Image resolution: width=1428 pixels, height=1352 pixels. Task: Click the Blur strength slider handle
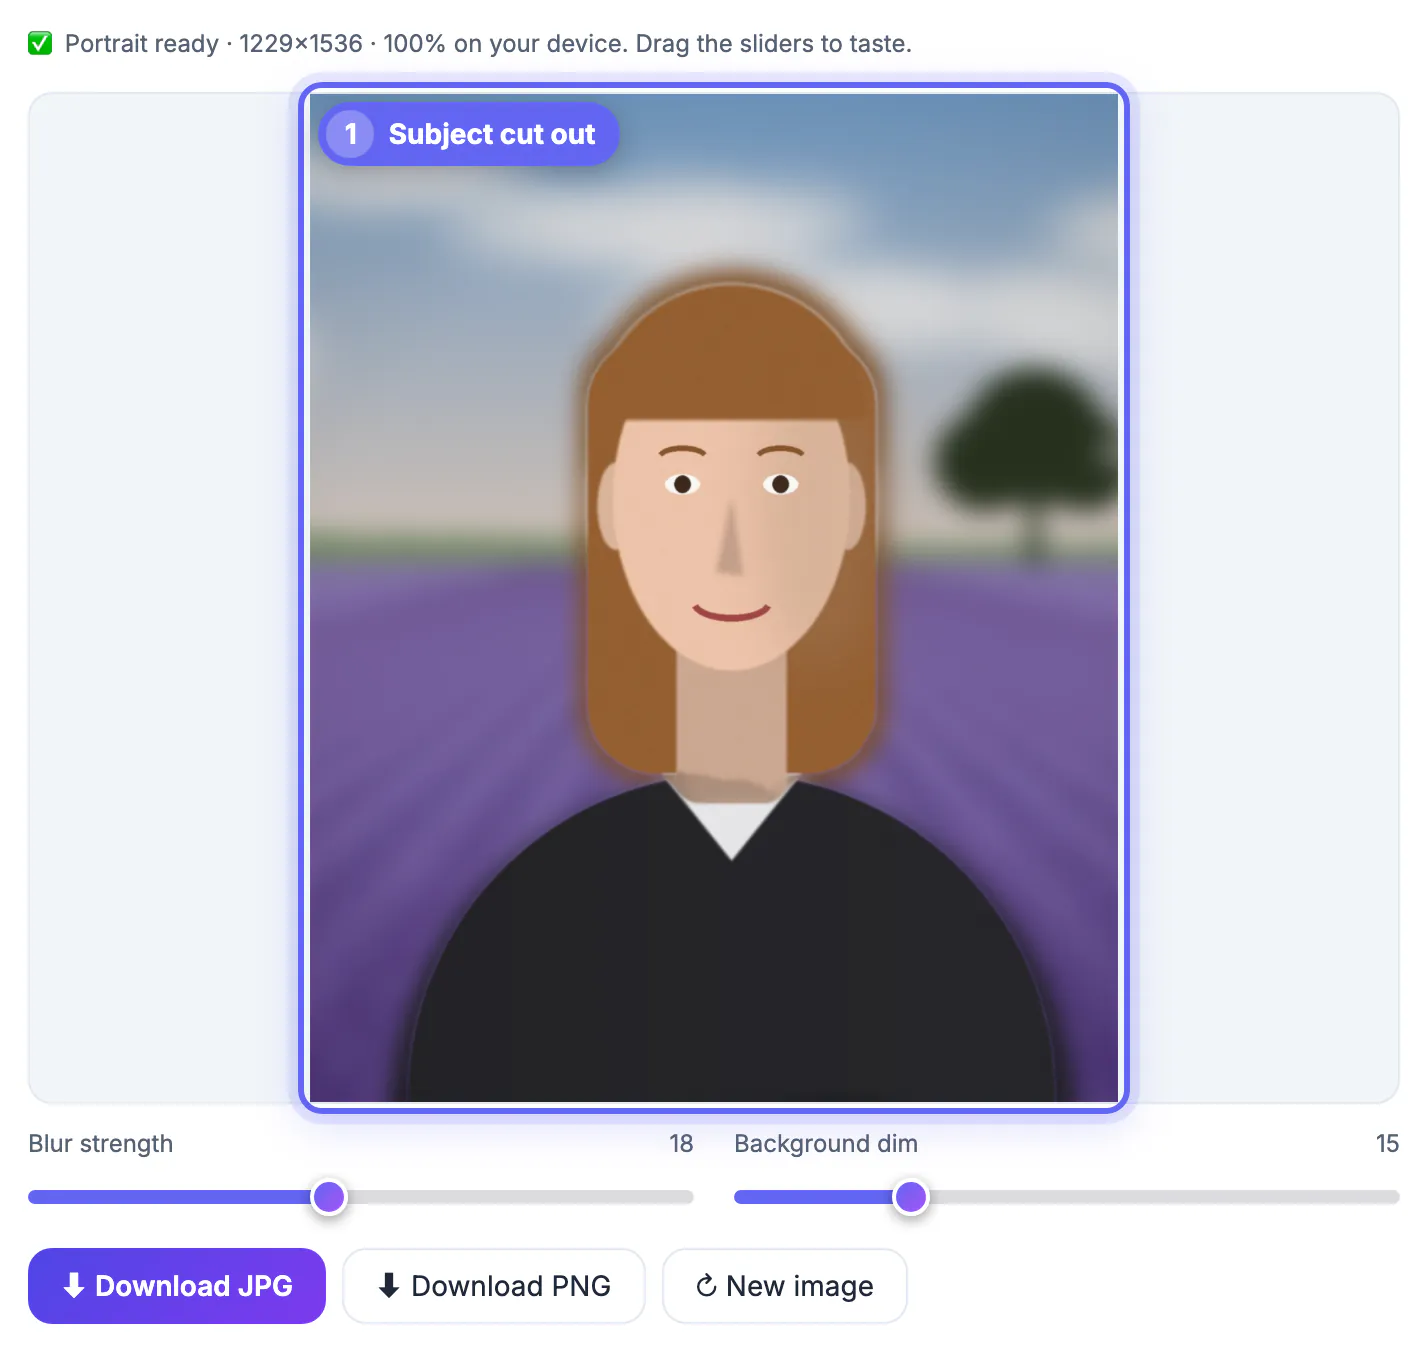[329, 1196]
